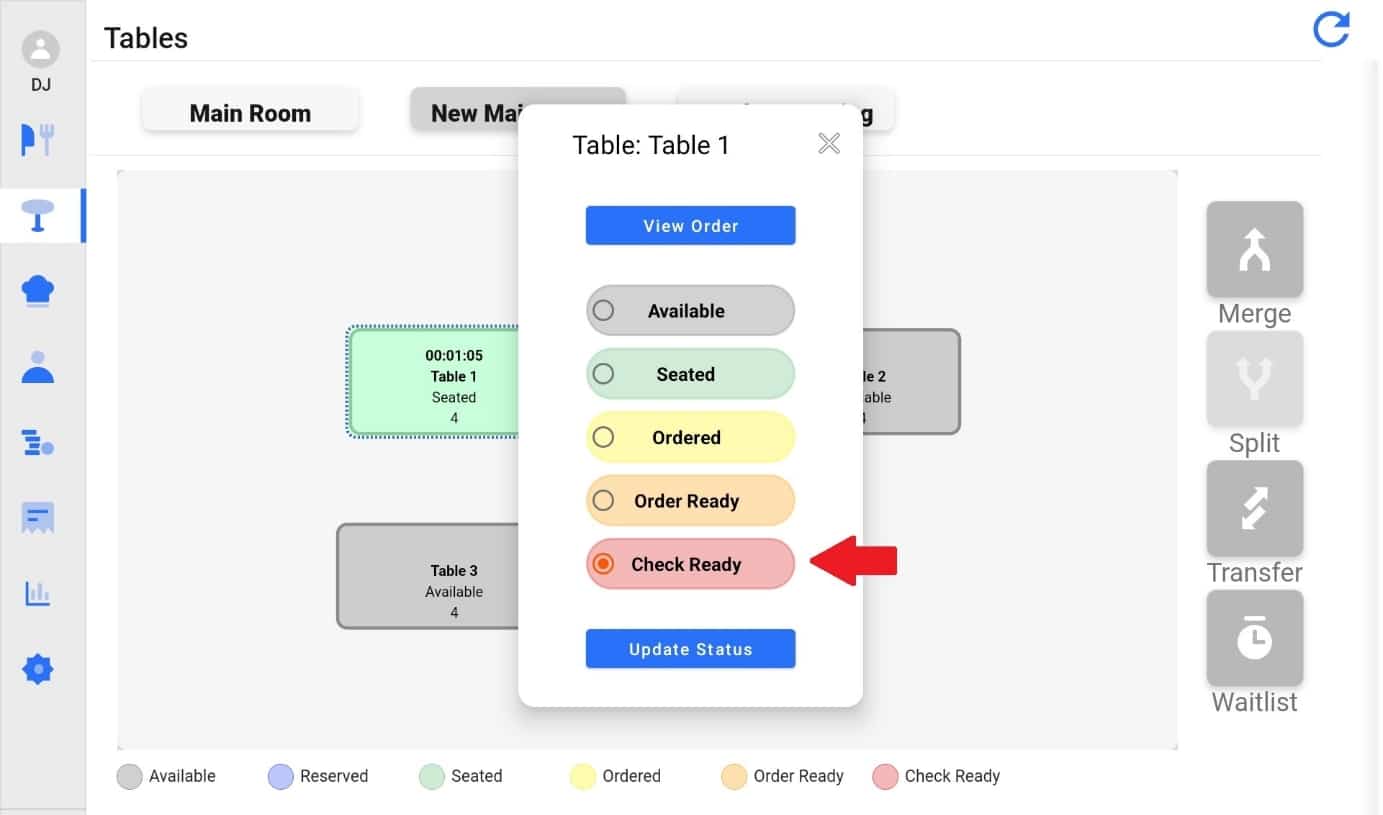Click the DJ user avatar
The image size is (1383, 815).
40,49
